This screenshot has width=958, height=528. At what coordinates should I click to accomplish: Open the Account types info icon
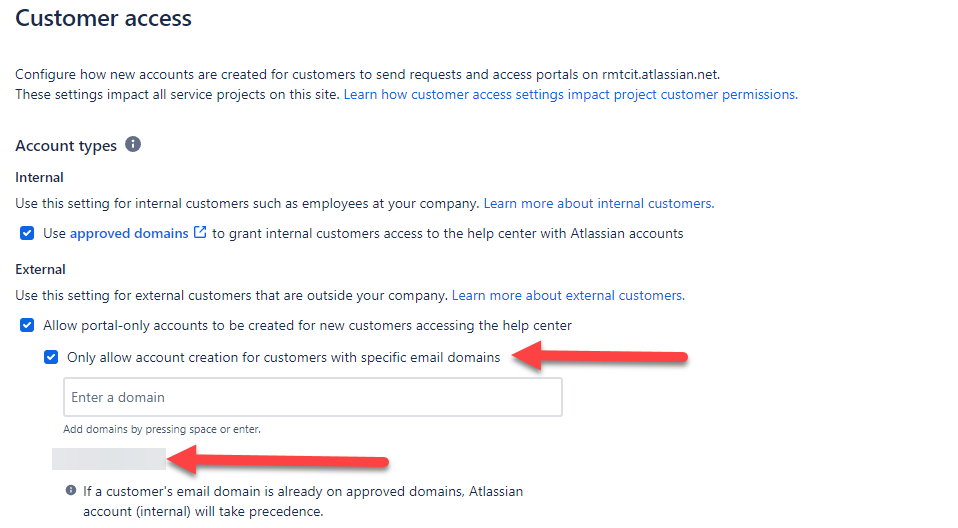[x=133, y=144]
